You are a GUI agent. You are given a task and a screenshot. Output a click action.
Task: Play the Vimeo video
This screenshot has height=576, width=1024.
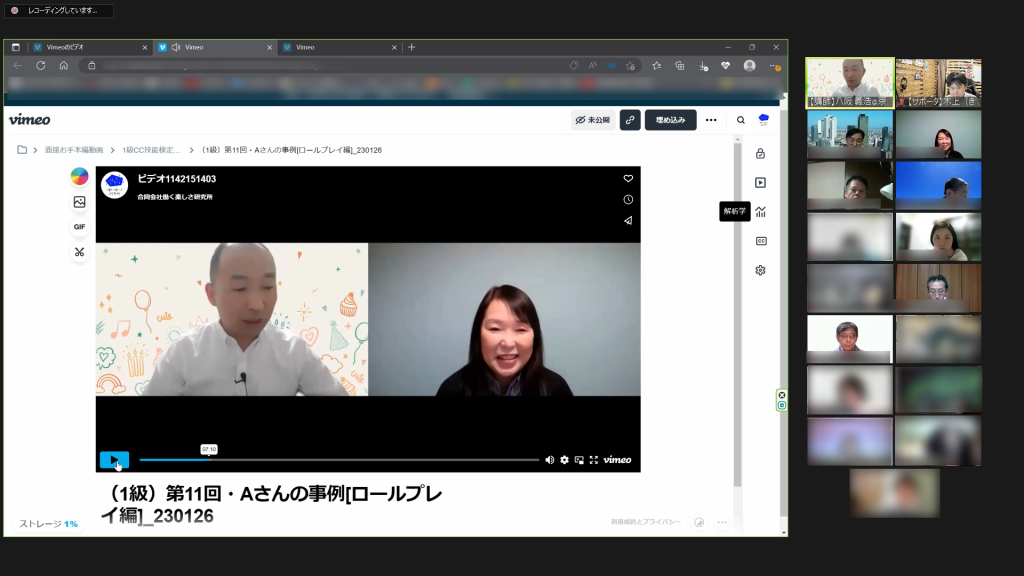click(114, 460)
